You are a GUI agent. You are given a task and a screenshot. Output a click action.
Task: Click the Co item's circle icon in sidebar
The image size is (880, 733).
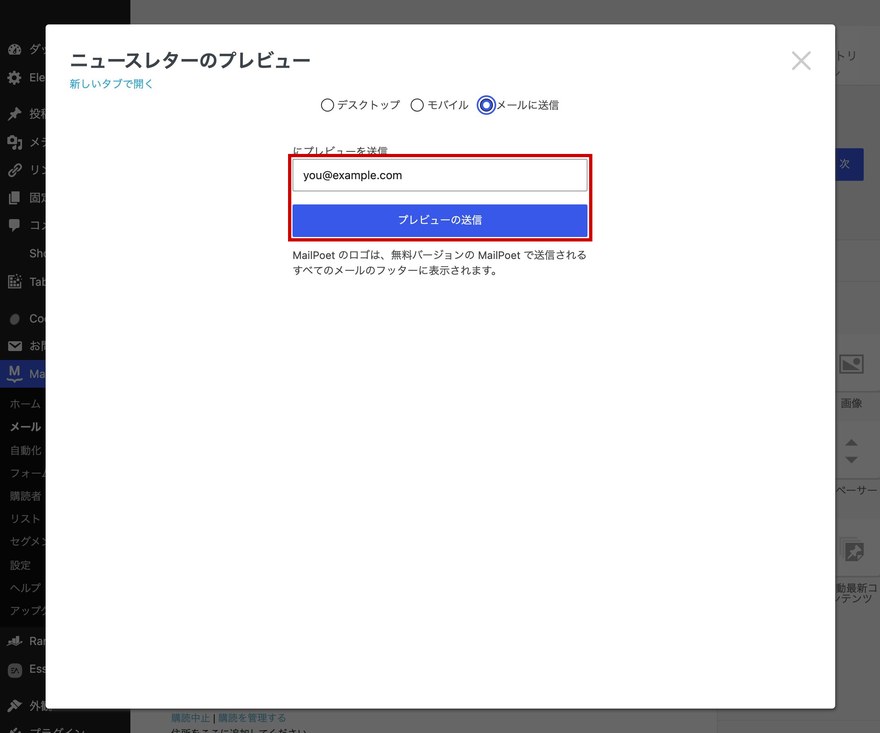[x=15, y=319]
